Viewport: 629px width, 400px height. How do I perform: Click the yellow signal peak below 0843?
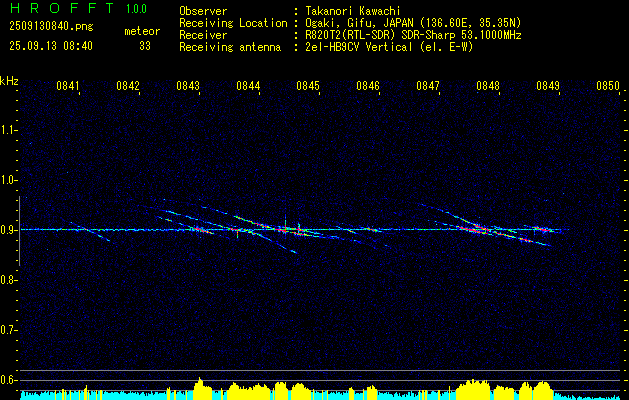tap(203, 388)
